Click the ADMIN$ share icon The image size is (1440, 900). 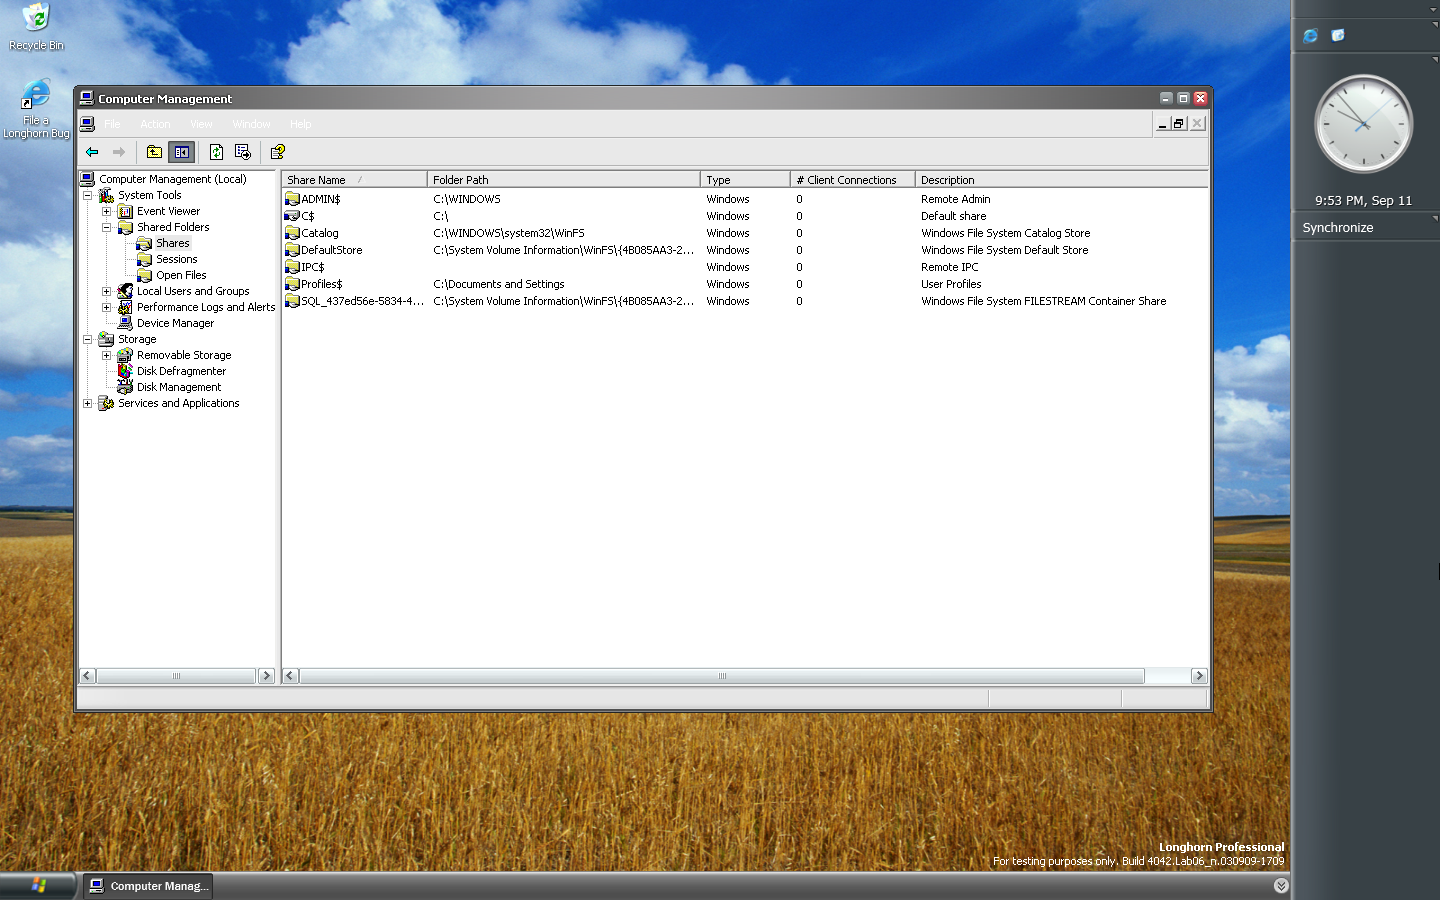(x=292, y=199)
